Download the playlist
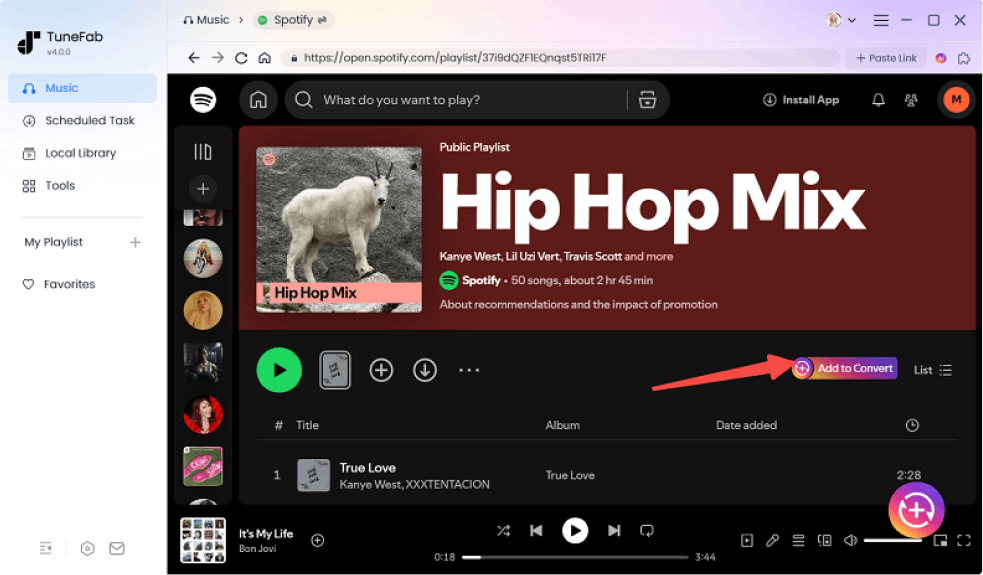The height and width of the screenshot is (575, 983). (425, 370)
